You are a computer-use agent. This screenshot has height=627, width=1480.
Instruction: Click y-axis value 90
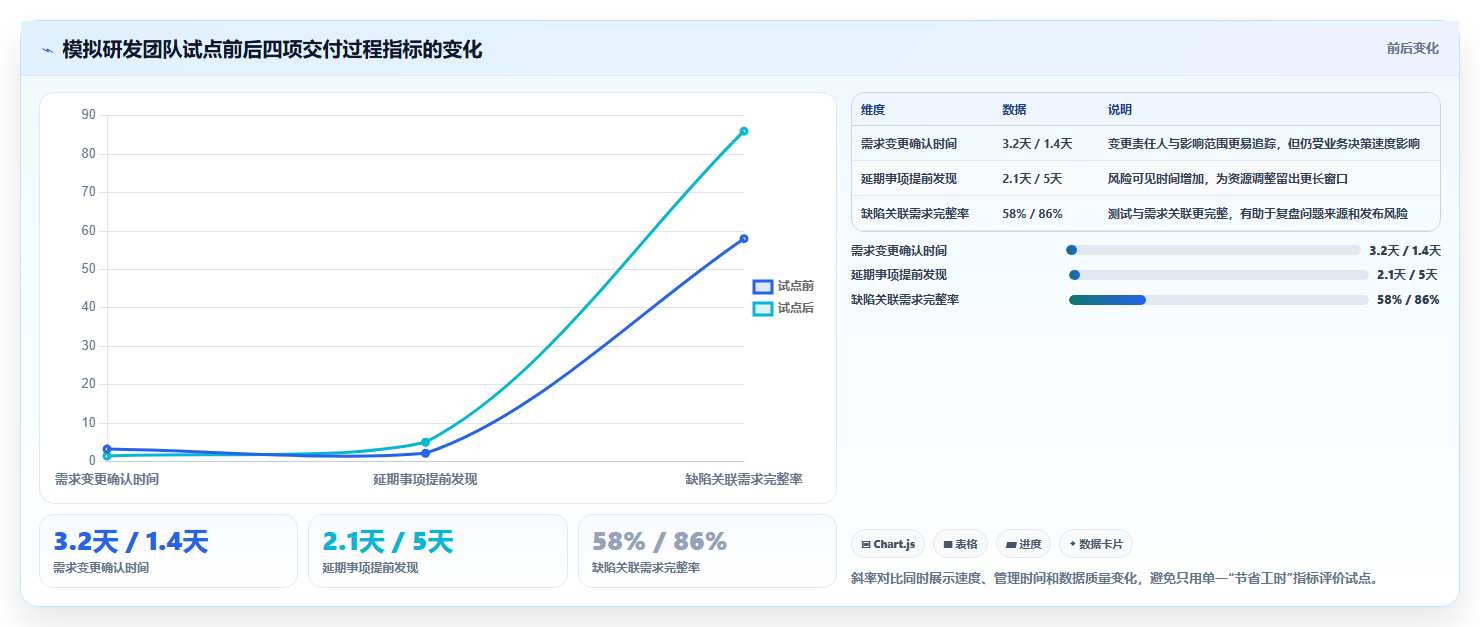click(88, 116)
